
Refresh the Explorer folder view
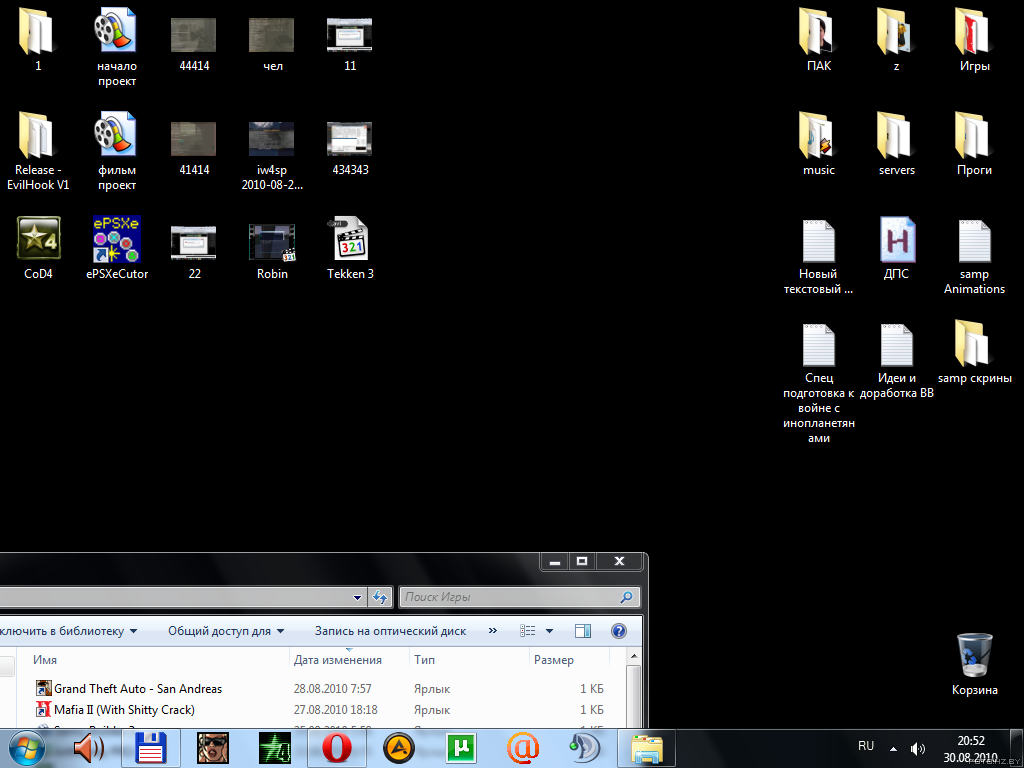(380, 597)
